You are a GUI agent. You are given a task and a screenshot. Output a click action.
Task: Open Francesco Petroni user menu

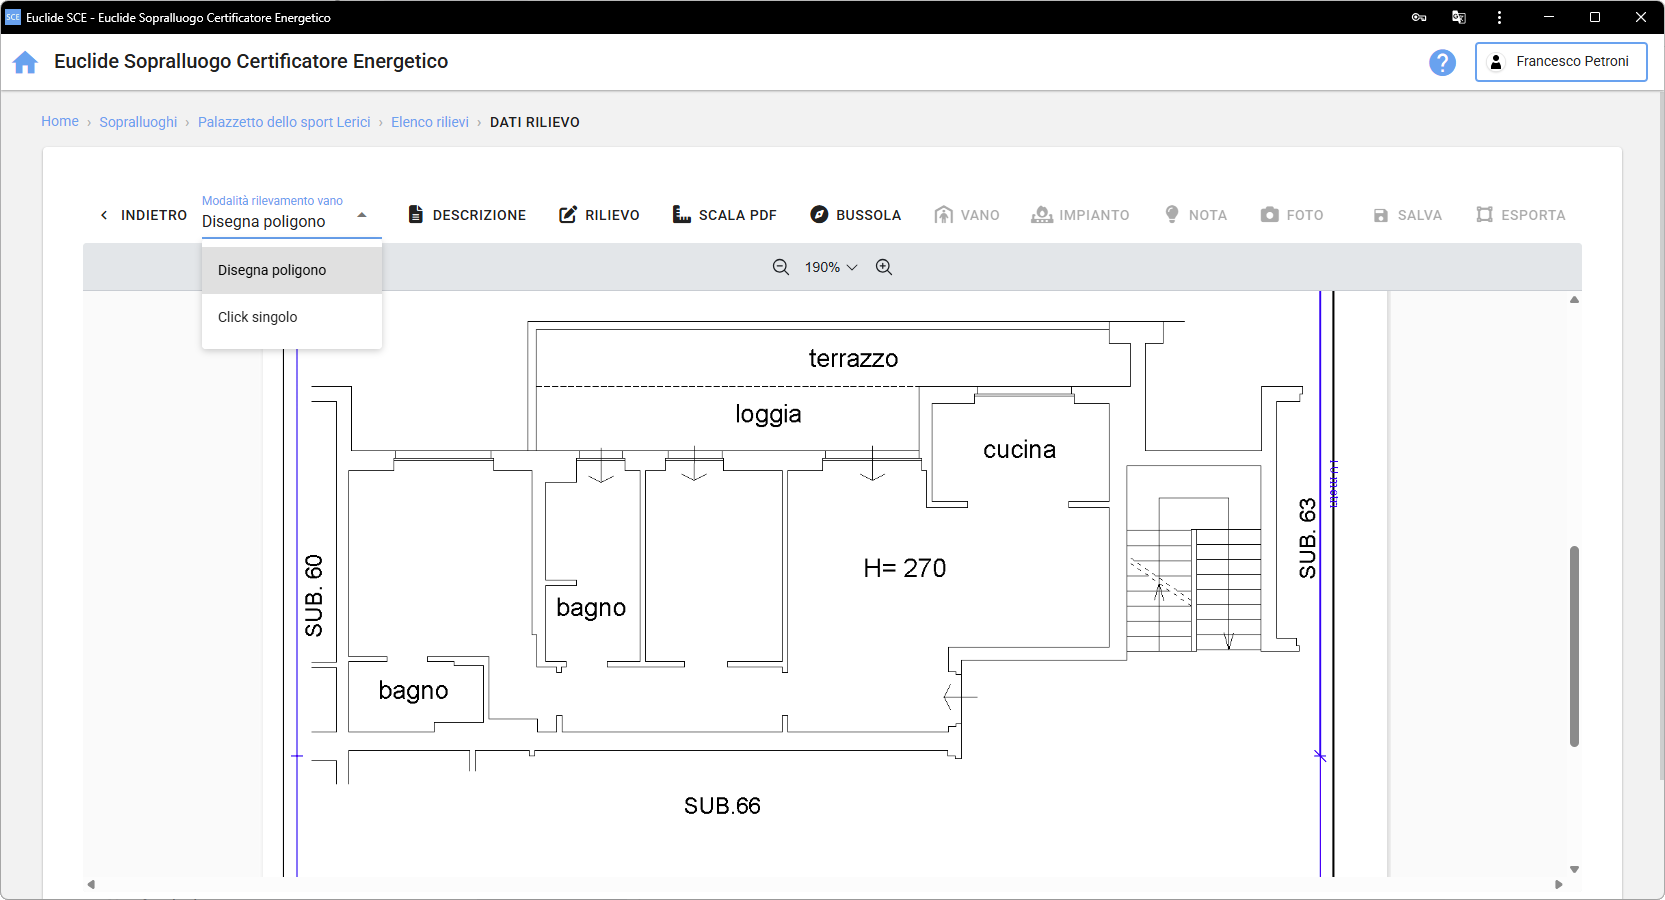tap(1561, 62)
